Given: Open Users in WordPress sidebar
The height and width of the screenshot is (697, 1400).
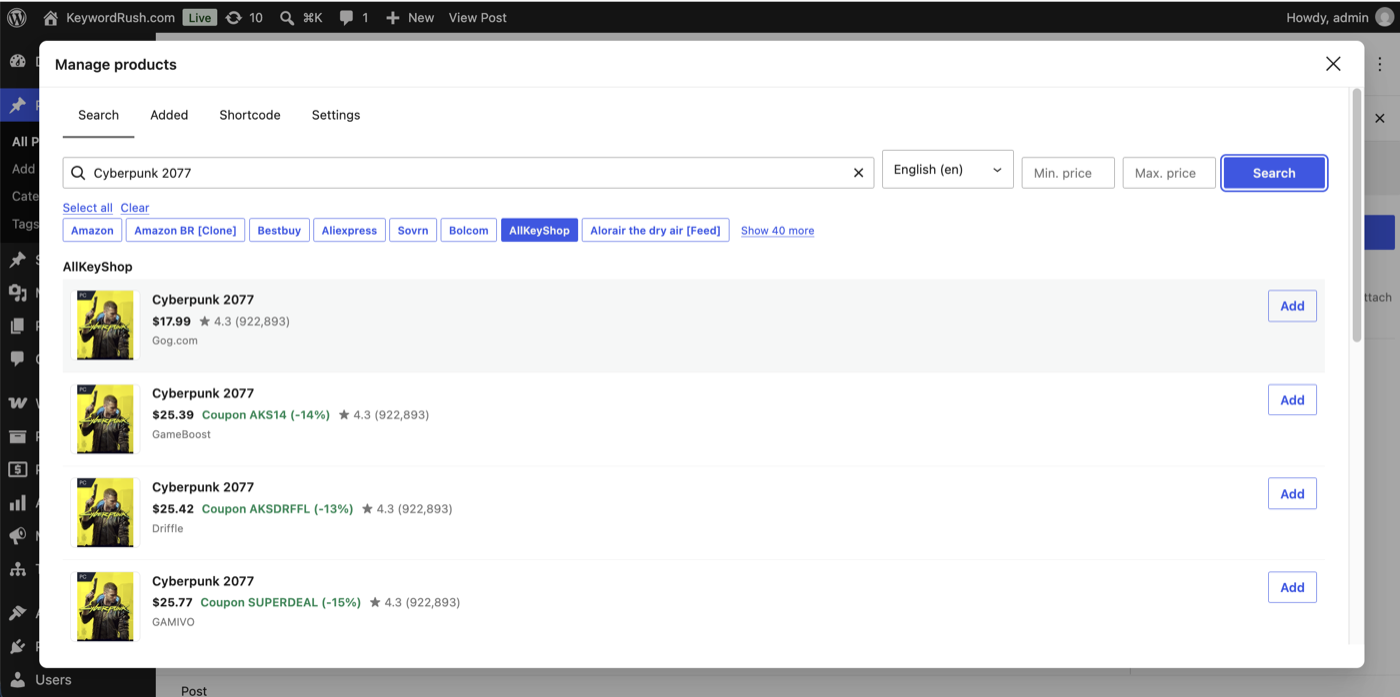Looking at the screenshot, I should (53, 680).
